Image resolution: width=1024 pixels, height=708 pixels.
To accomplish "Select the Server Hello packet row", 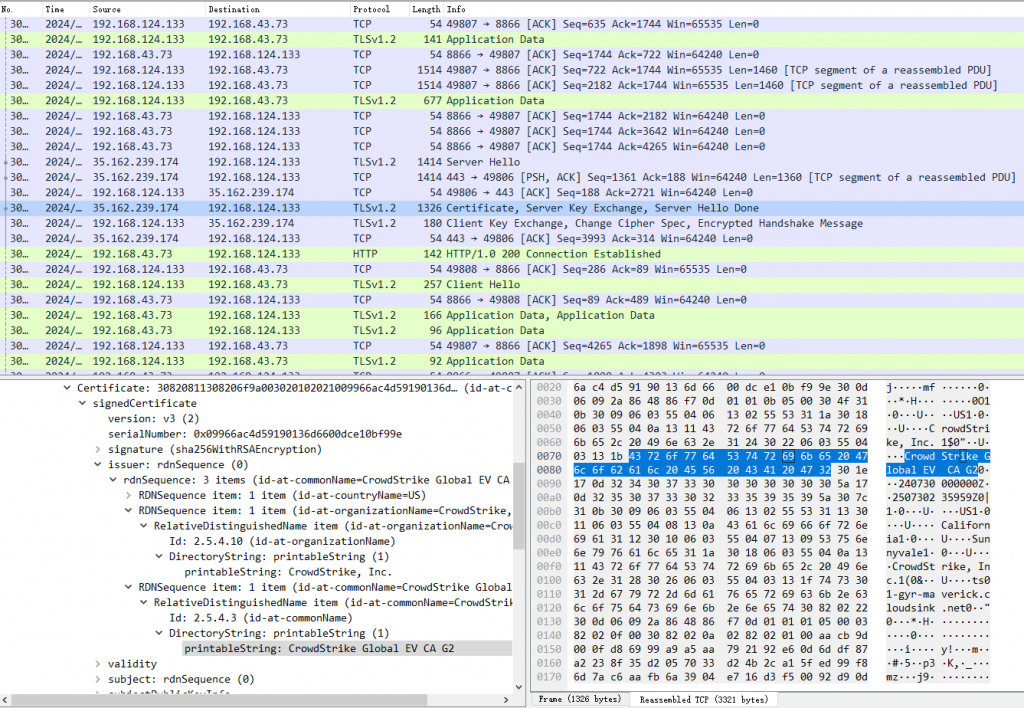I will (x=512, y=162).
